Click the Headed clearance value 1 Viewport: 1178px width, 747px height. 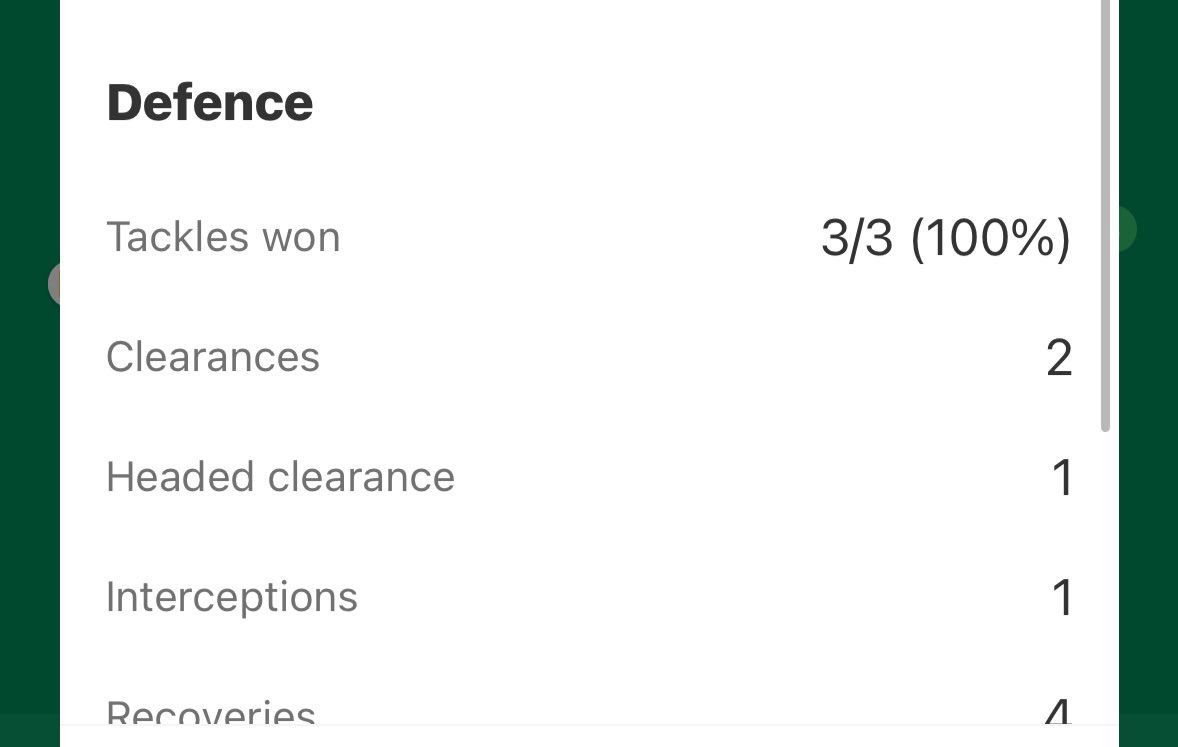1062,478
